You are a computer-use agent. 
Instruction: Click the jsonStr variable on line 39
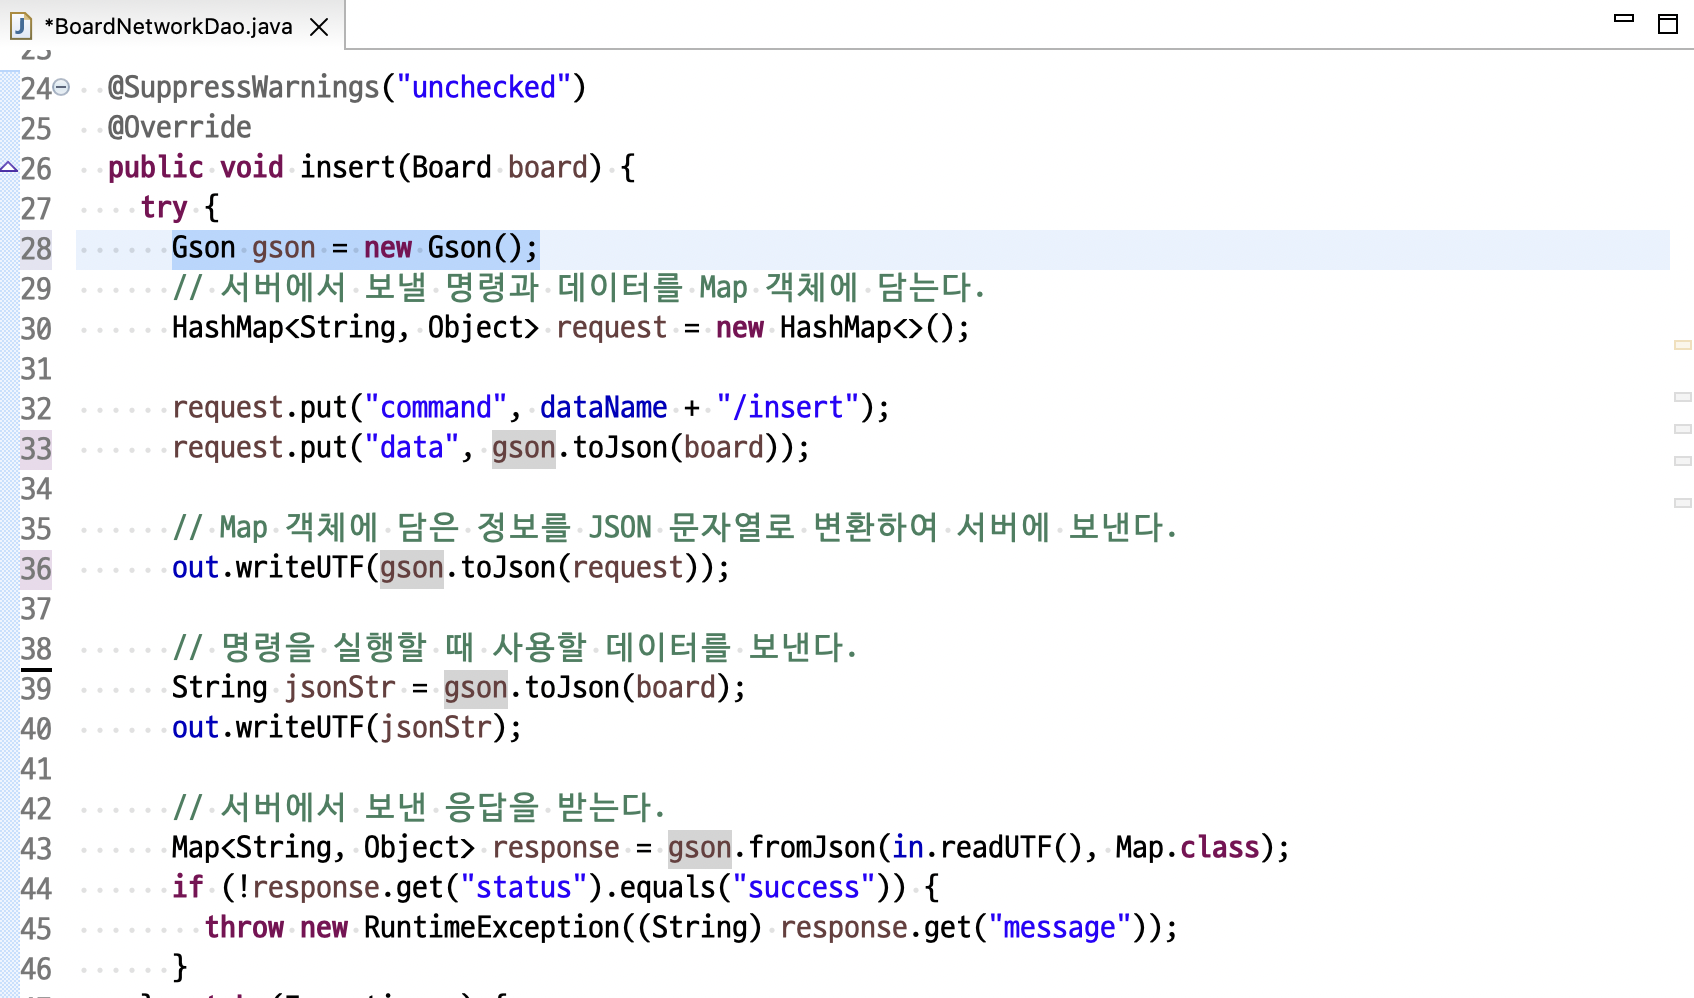[340, 687]
